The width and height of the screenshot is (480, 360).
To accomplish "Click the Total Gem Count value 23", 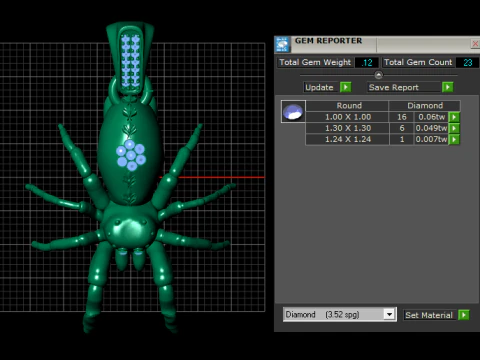I will pyautogui.click(x=467, y=63).
